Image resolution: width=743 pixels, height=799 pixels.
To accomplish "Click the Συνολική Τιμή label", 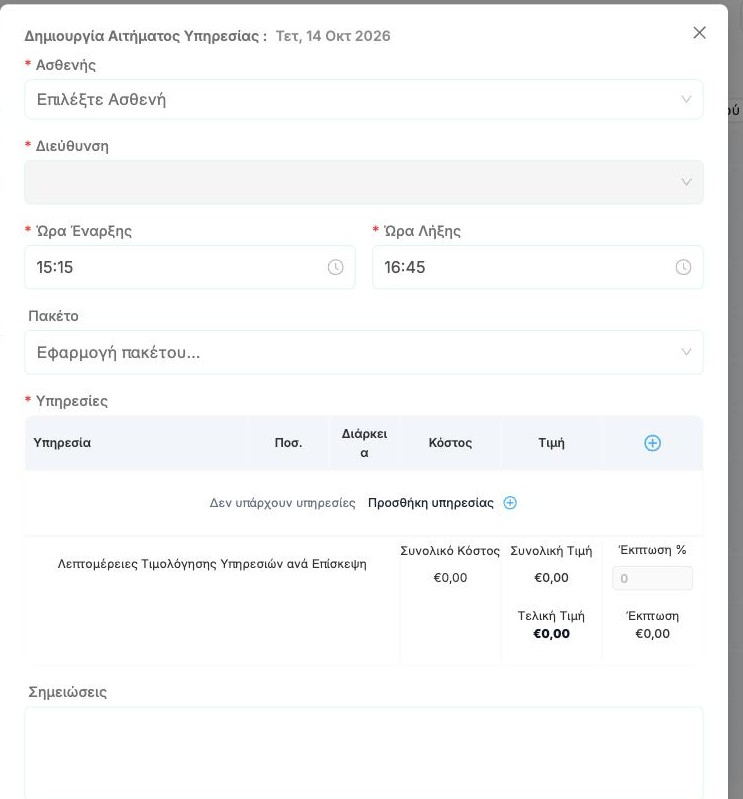I will pyautogui.click(x=551, y=551).
